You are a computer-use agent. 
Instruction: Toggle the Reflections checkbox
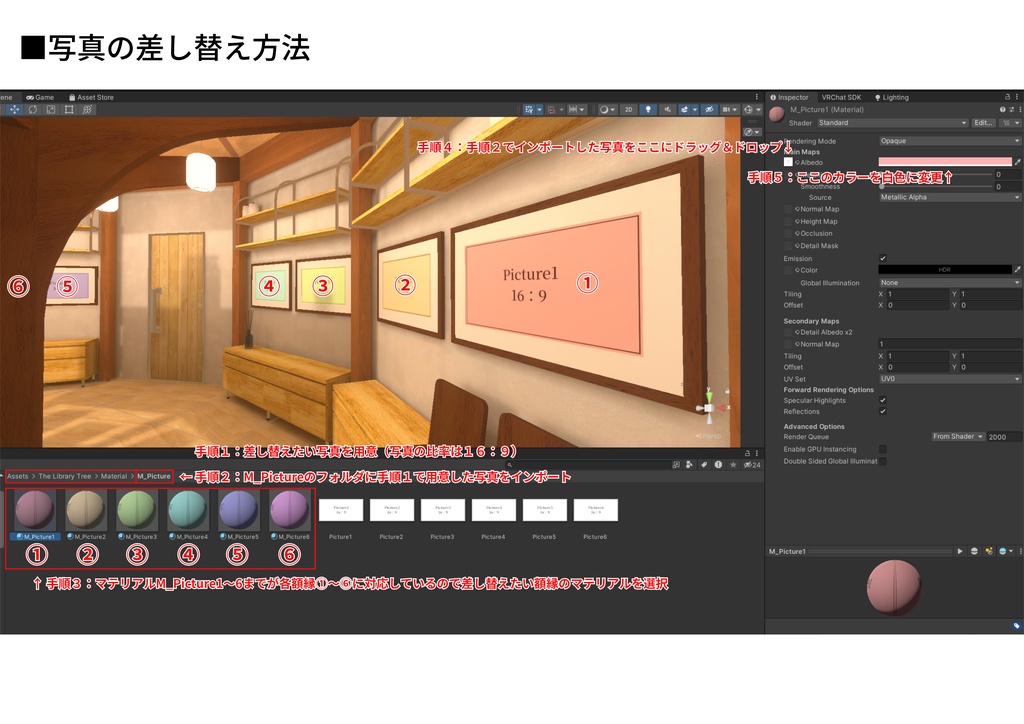pos(883,411)
